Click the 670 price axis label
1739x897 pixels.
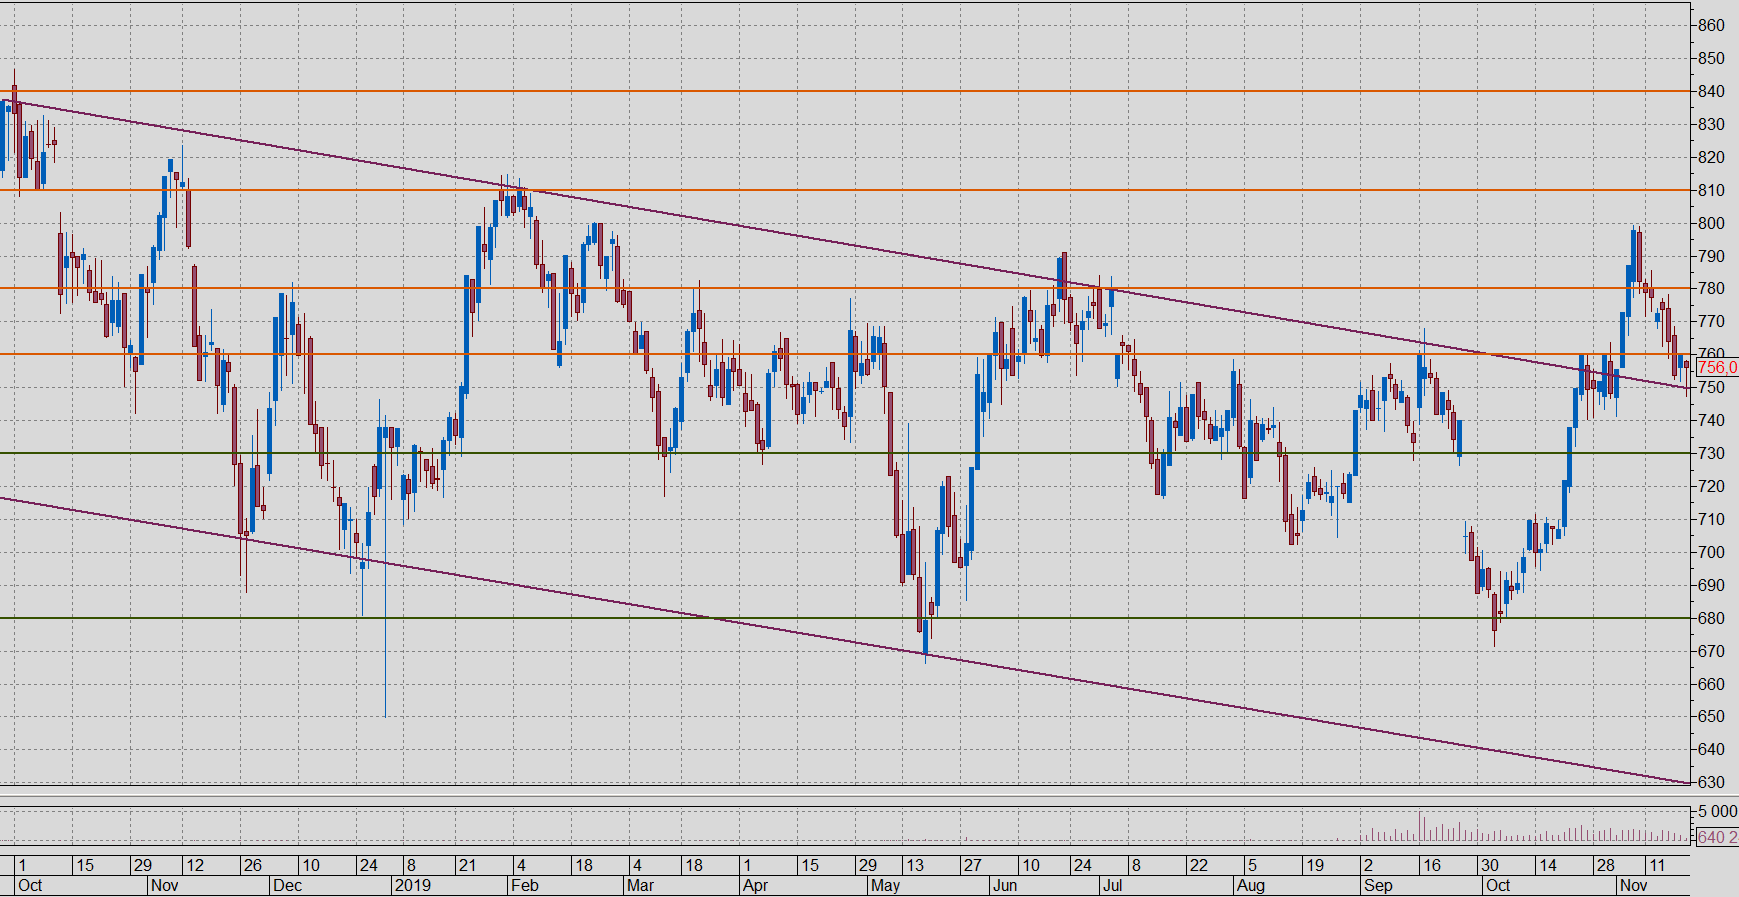click(x=1711, y=651)
